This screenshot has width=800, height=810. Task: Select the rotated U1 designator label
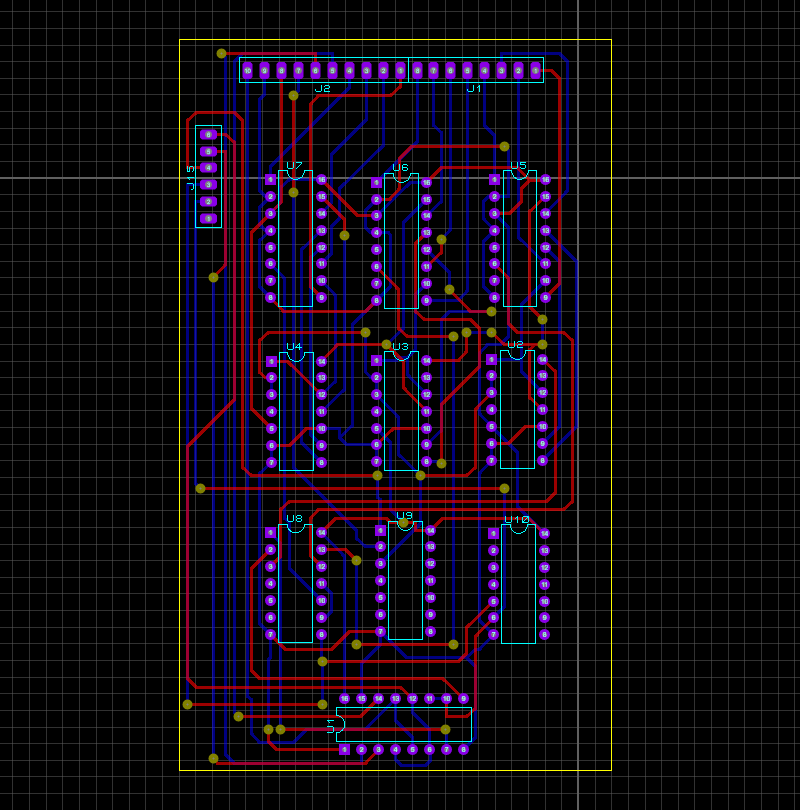[331, 725]
